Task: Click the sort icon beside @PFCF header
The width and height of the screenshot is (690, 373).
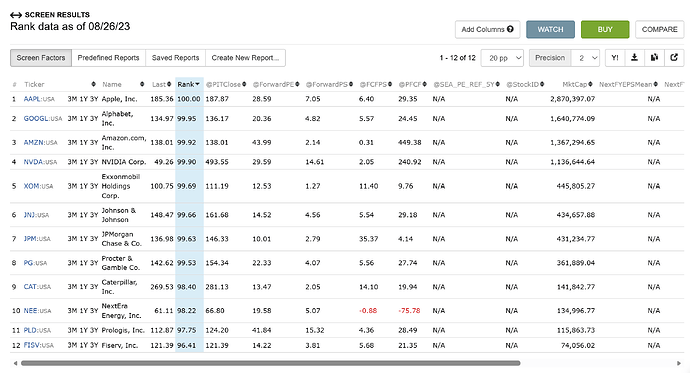Action: click(x=424, y=84)
